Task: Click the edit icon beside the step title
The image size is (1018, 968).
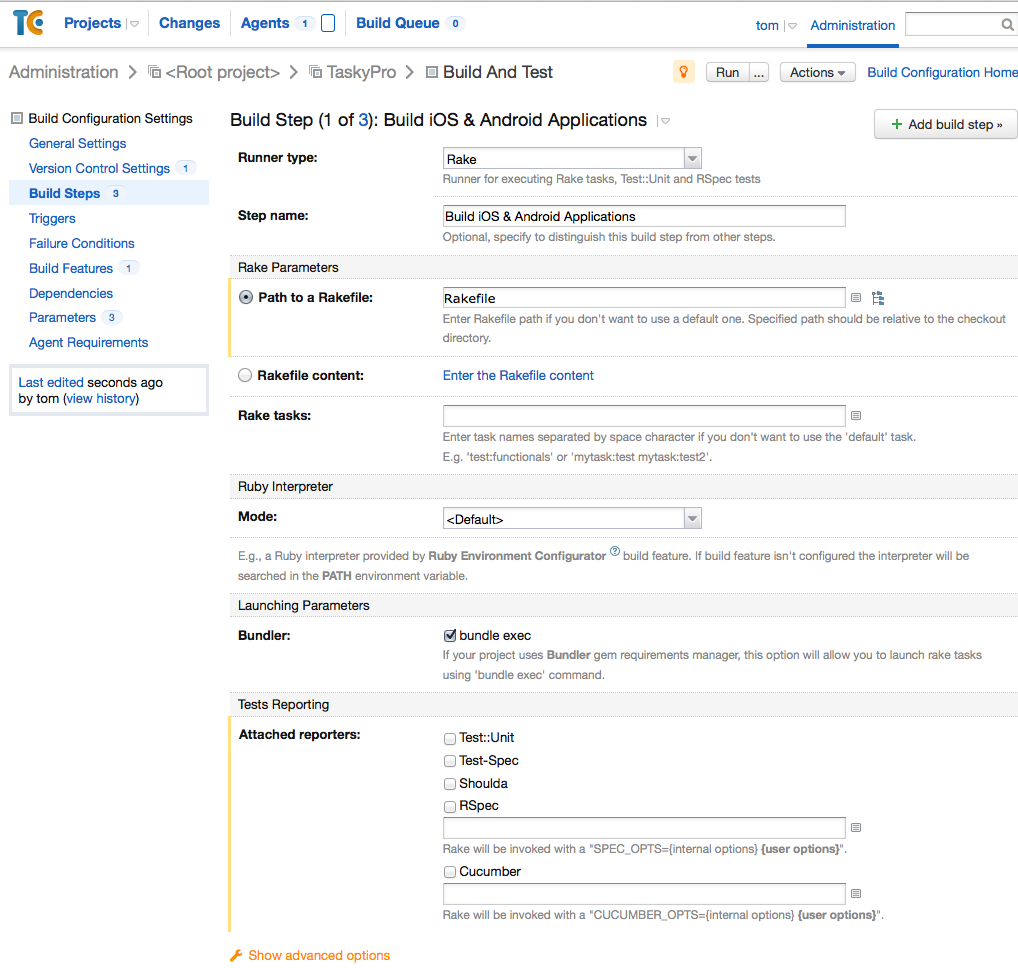Action: pyautogui.click(x=663, y=120)
